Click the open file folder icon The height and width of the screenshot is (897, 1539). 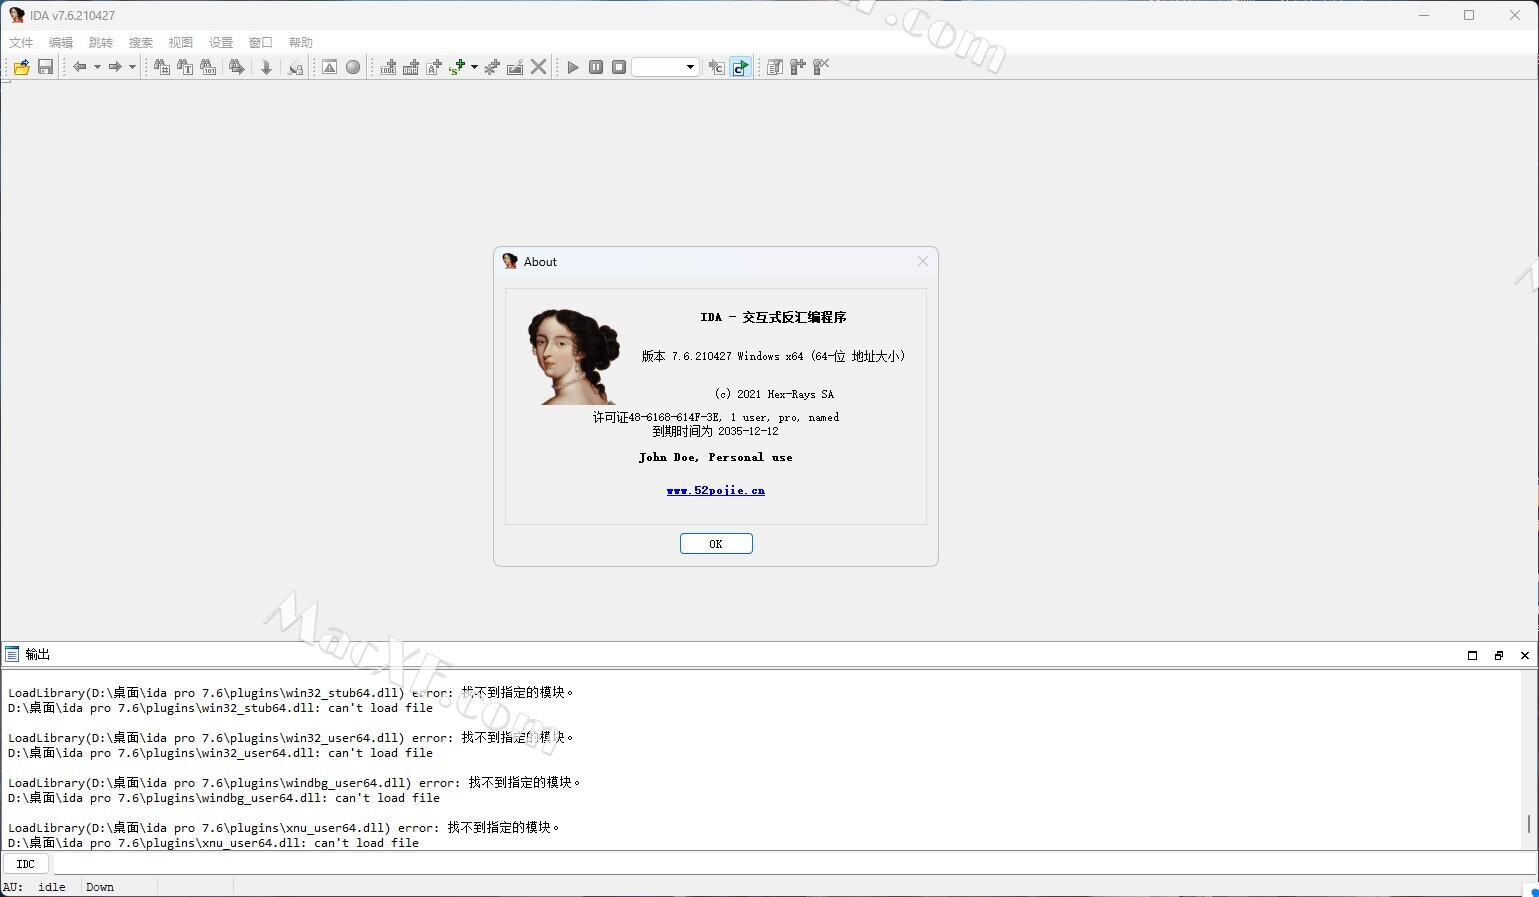(x=21, y=67)
